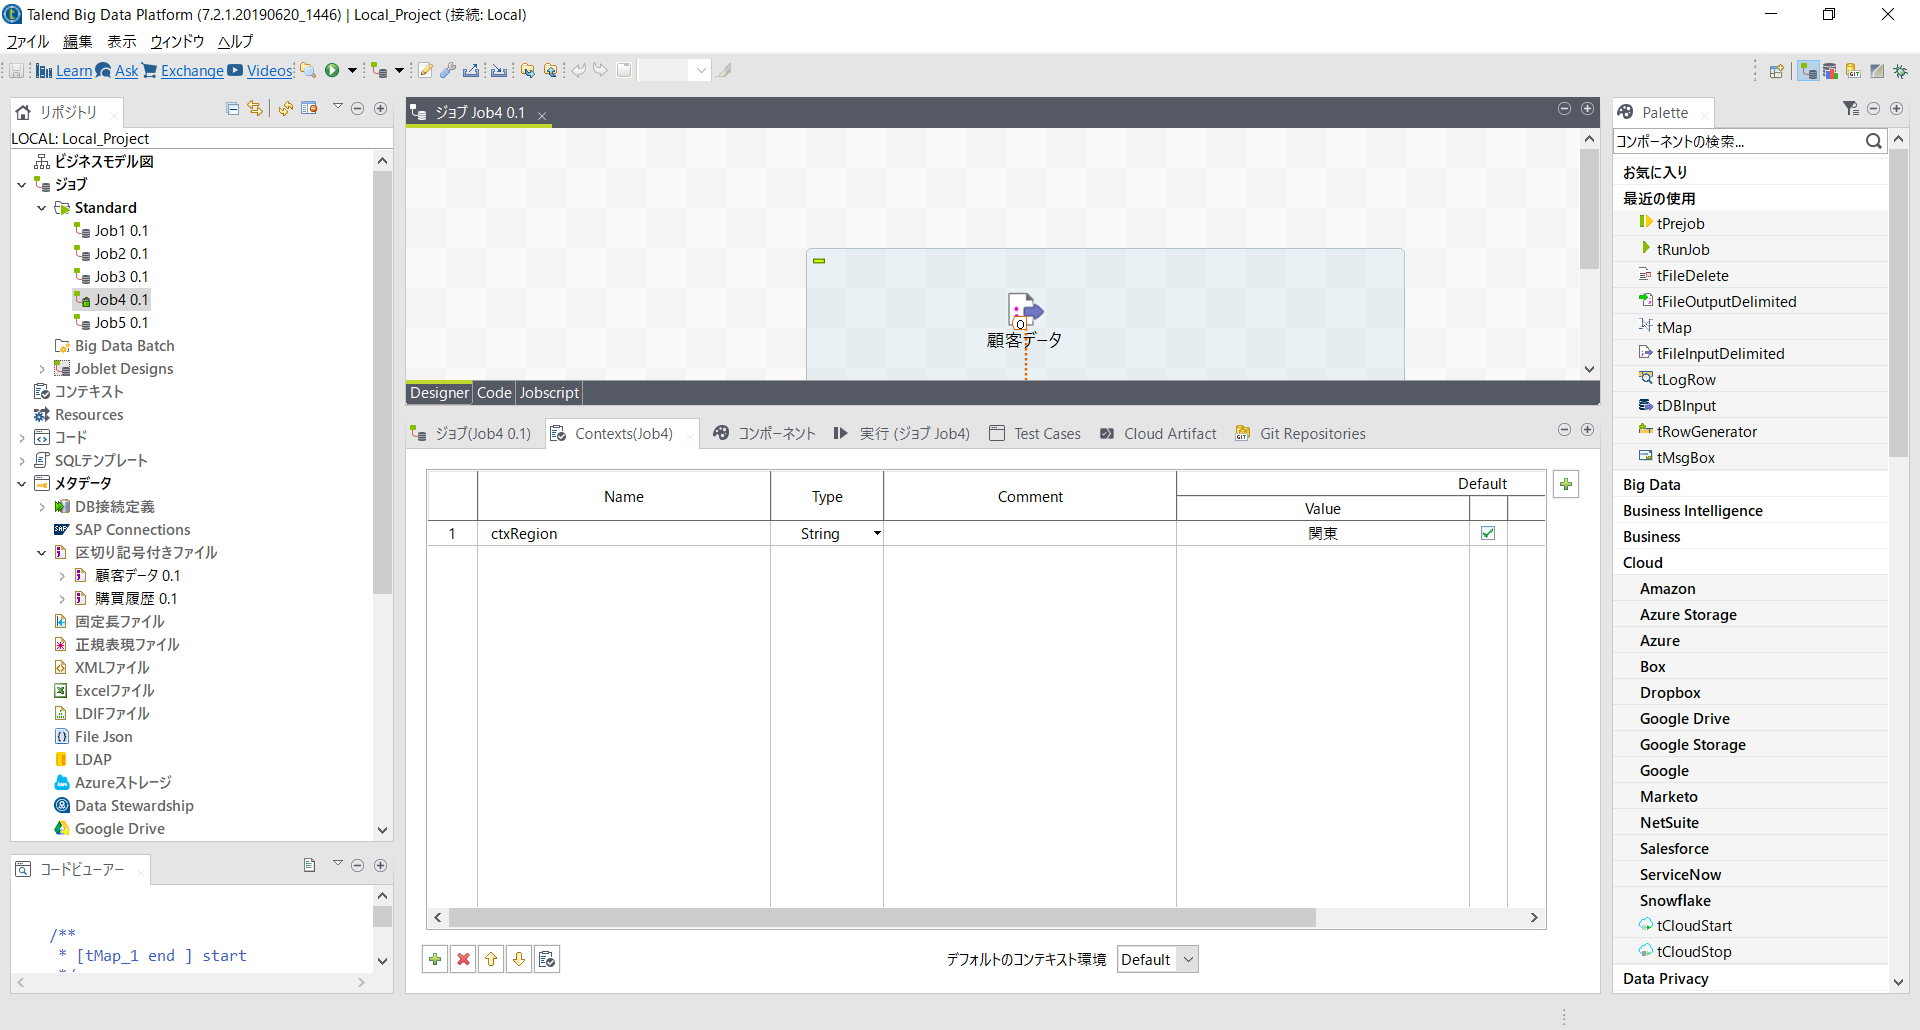Open the 実行 (ジョブ Job4) tab
The image size is (1920, 1030).
pos(902,433)
